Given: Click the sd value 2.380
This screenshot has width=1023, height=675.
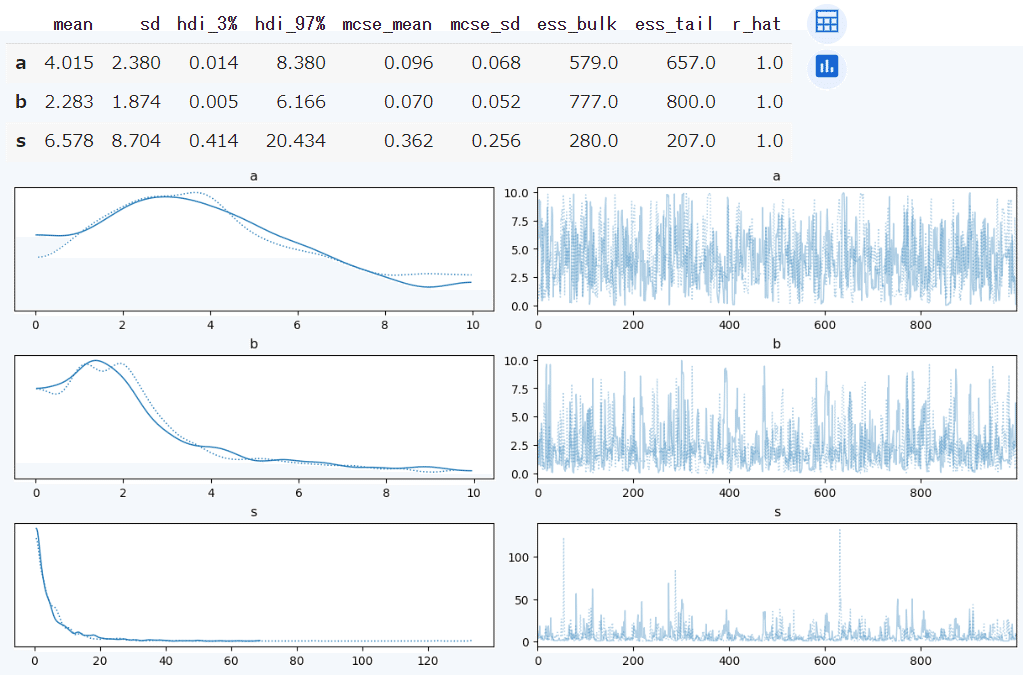Looking at the screenshot, I should tap(136, 63).
